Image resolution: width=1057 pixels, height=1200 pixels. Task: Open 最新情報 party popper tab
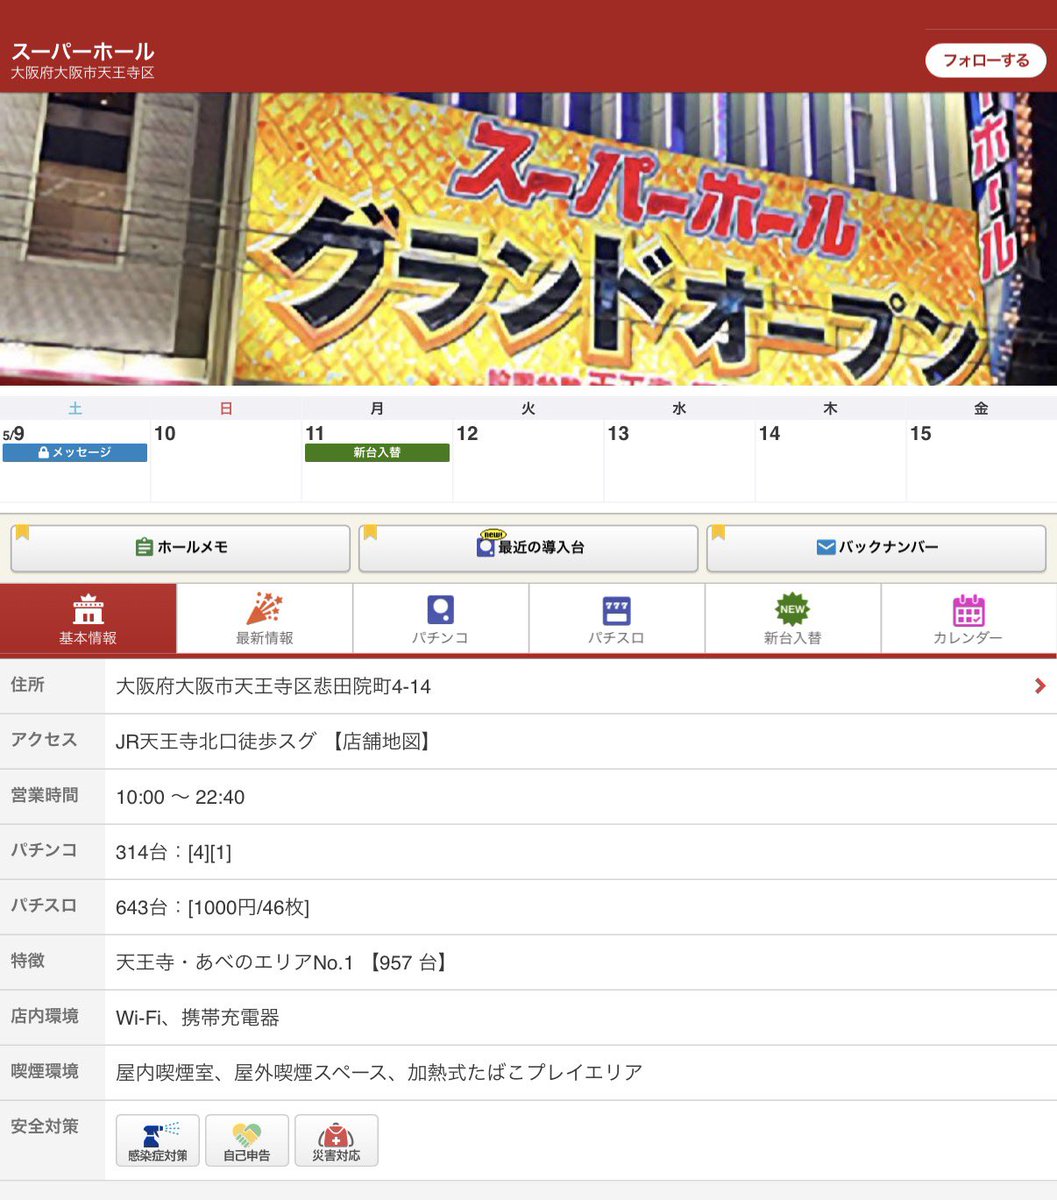click(x=264, y=619)
